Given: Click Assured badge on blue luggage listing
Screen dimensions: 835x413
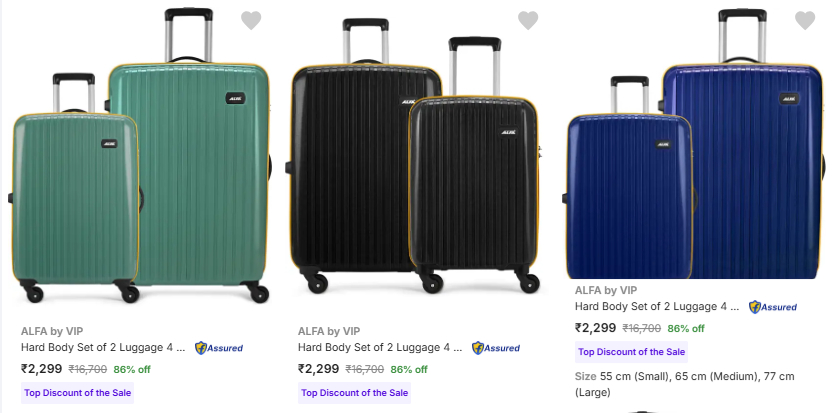Looking at the screenshot, I should 773,307.
